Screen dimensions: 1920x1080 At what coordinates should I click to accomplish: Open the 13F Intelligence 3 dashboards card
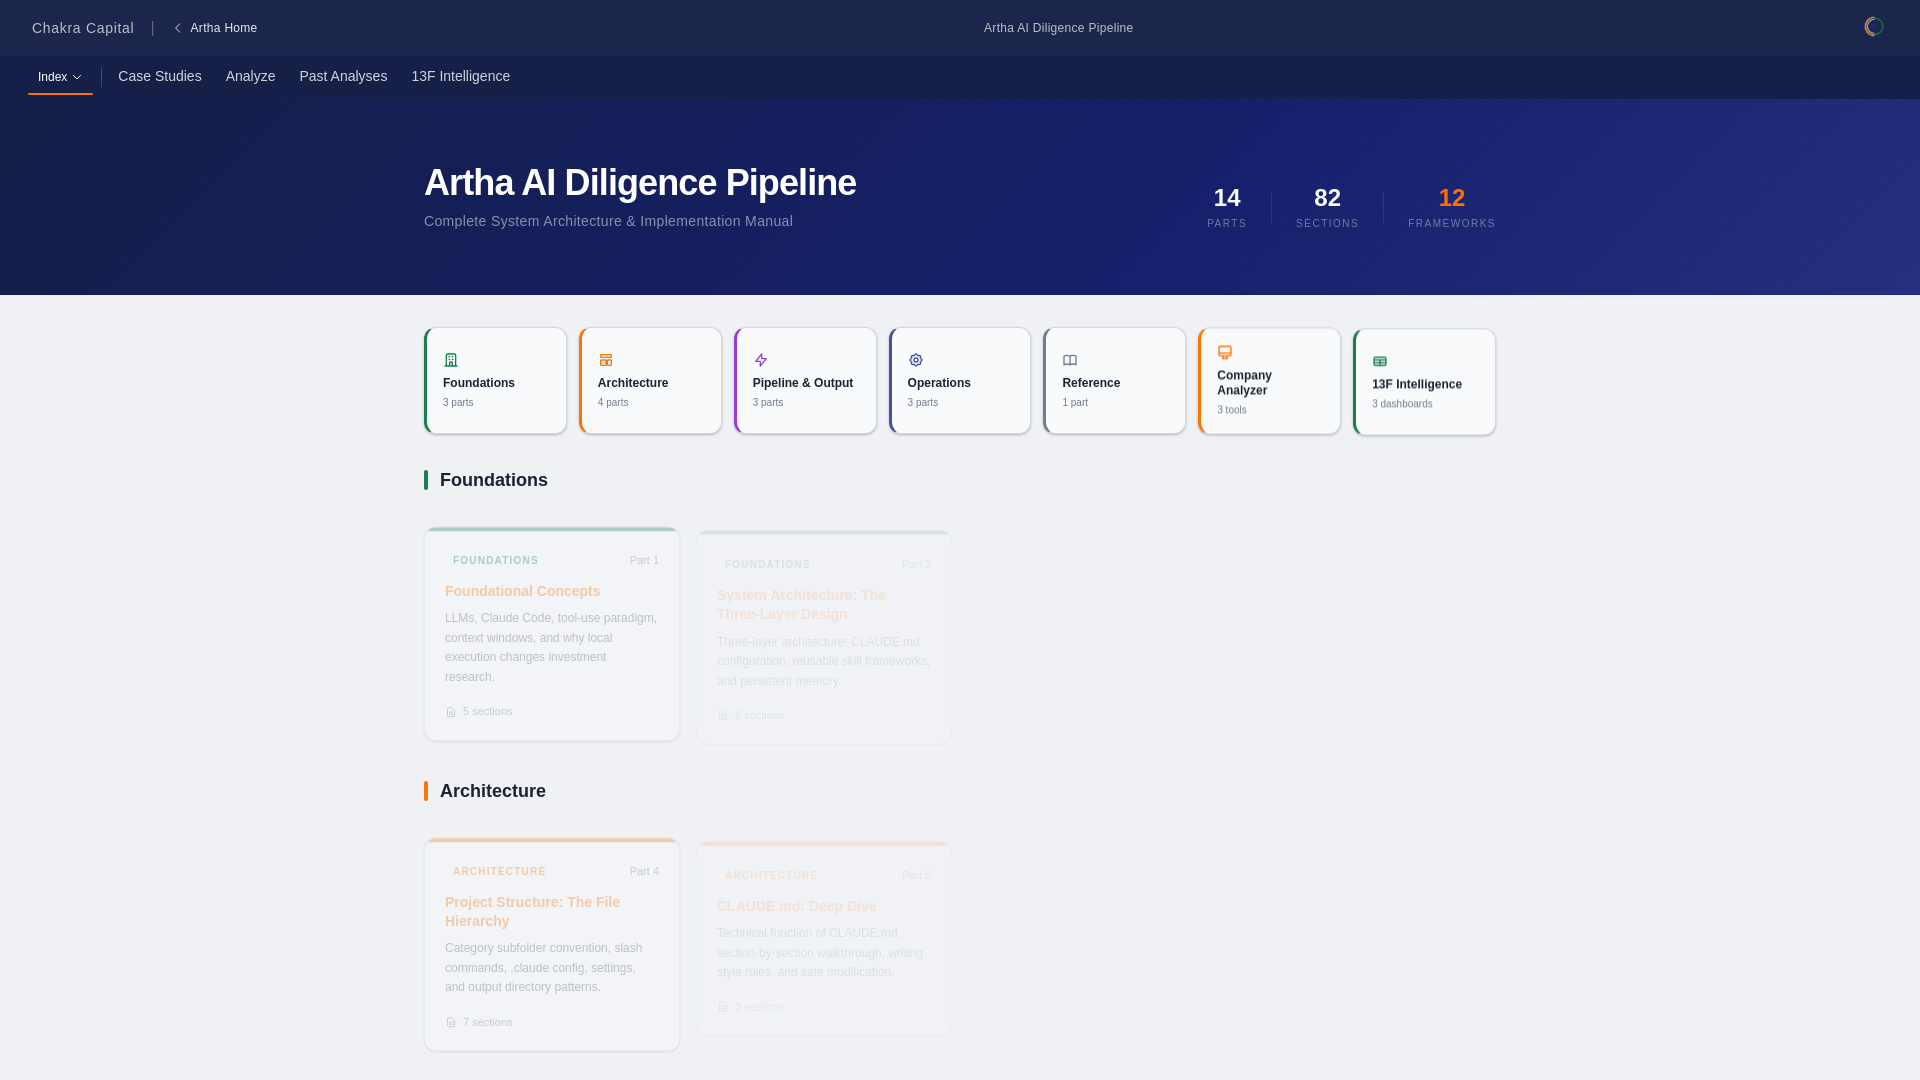(x=1424, y=382)
